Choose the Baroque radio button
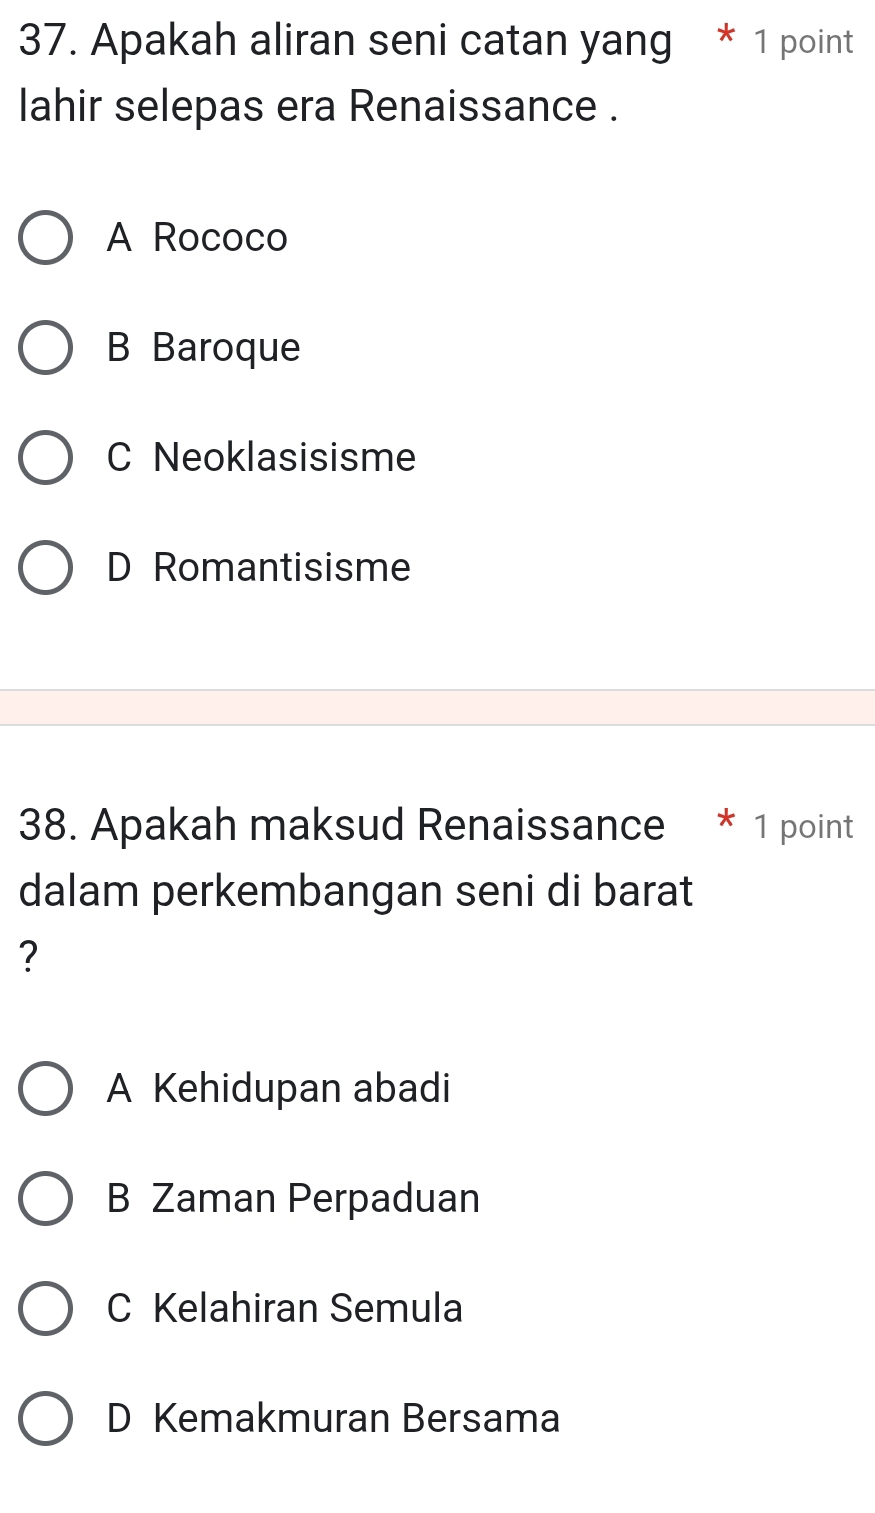This screenshot has width=875, height=1513. pos(45,348)
